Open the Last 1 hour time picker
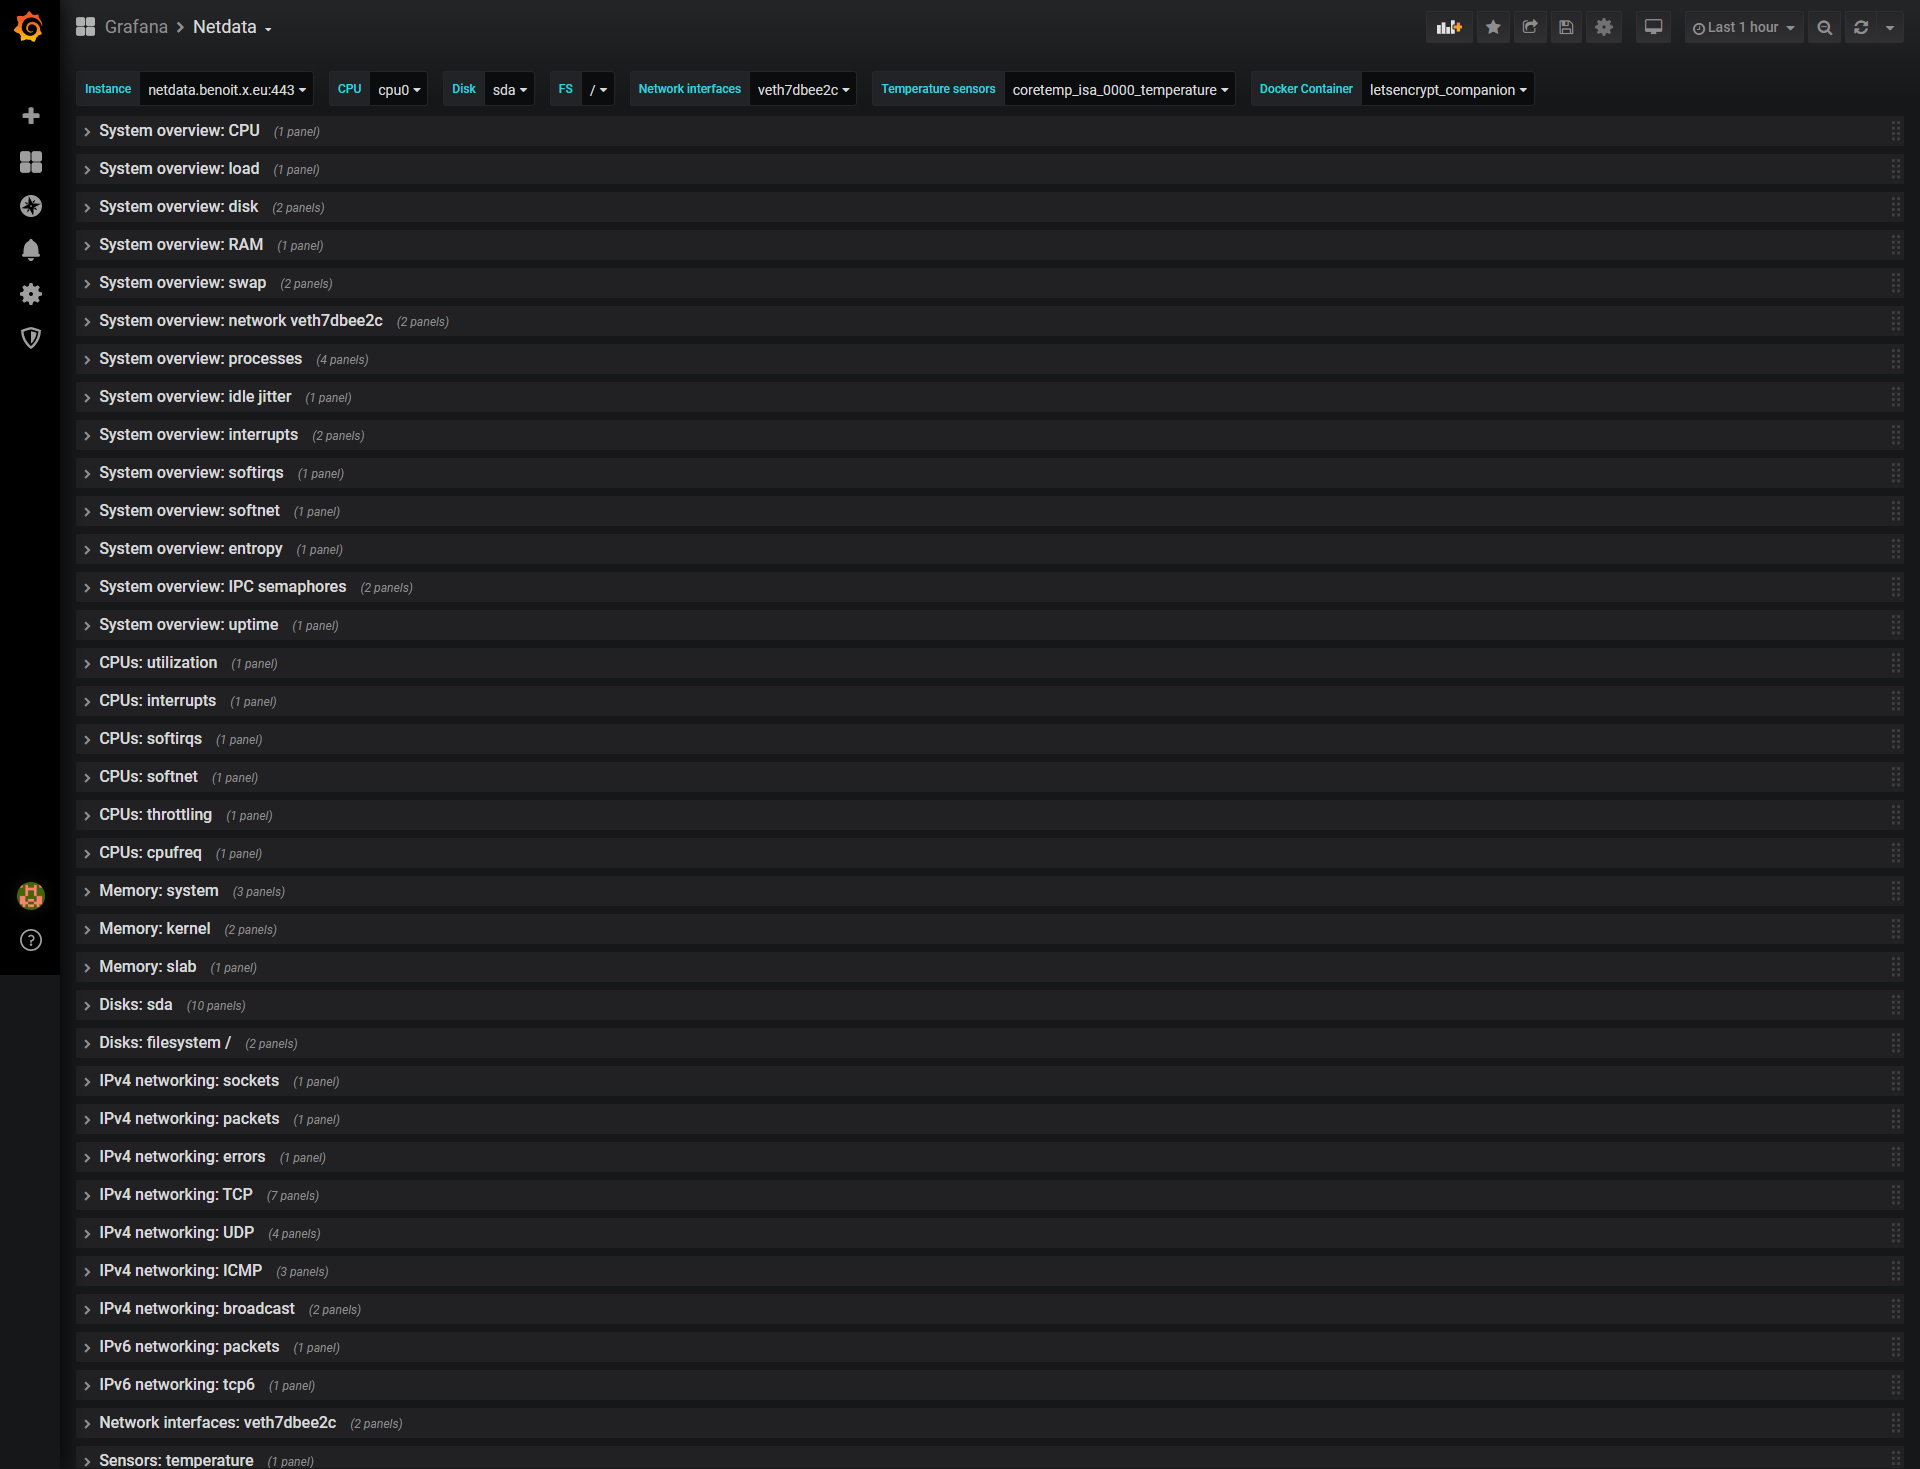 (1743, 28)
